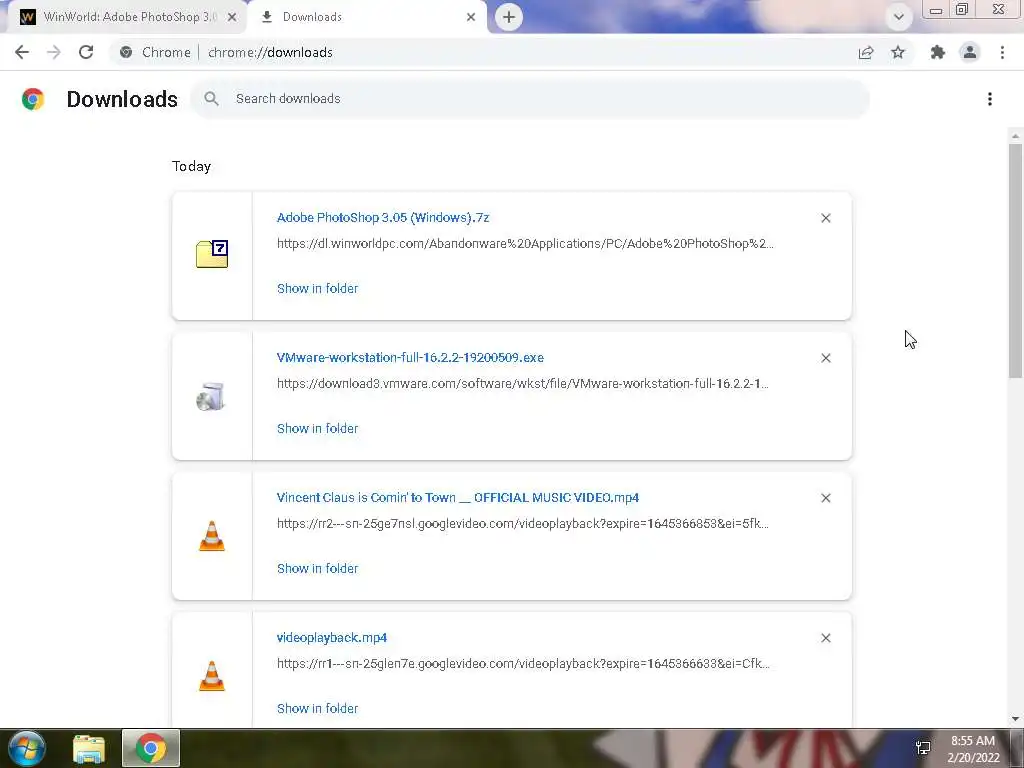This screenshot has width=1024, height=768.
Task: Bookmark this page with the star icon
Action: [x=898, y=52]
